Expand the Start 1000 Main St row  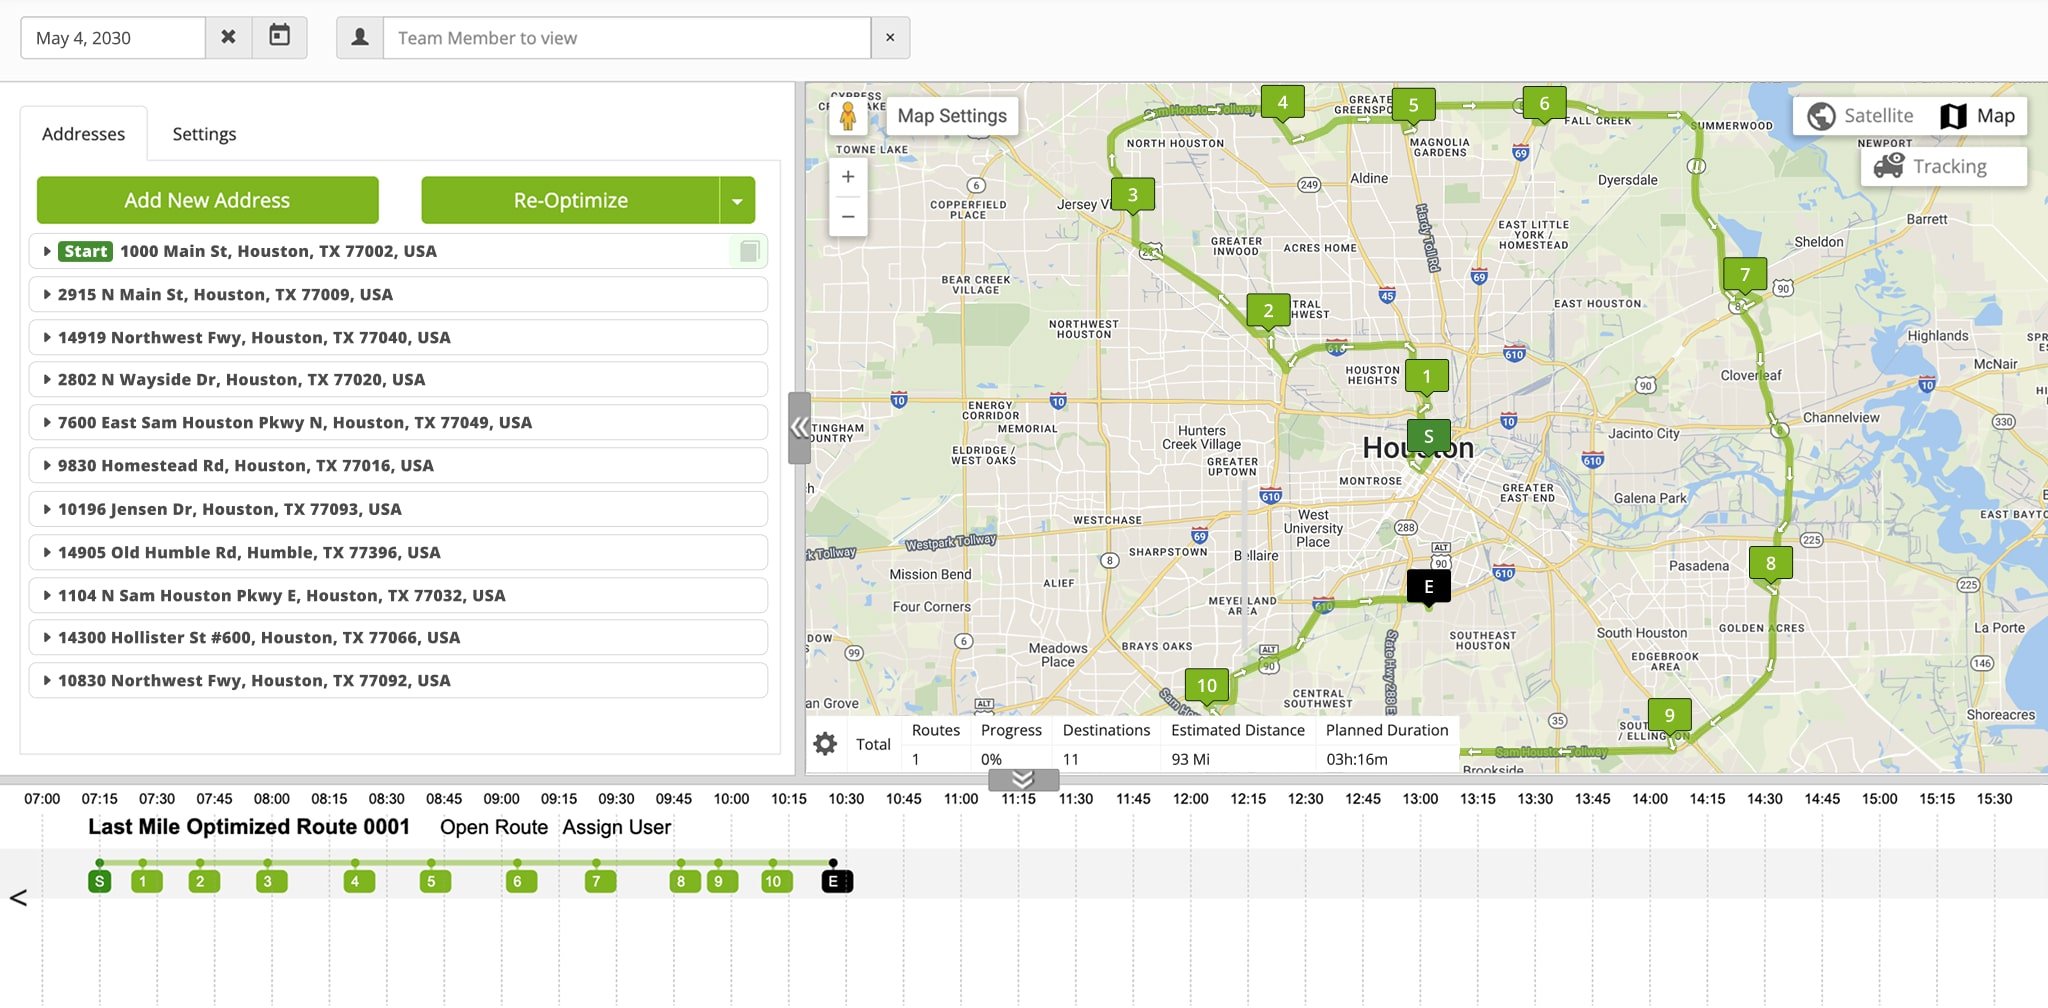47,251
